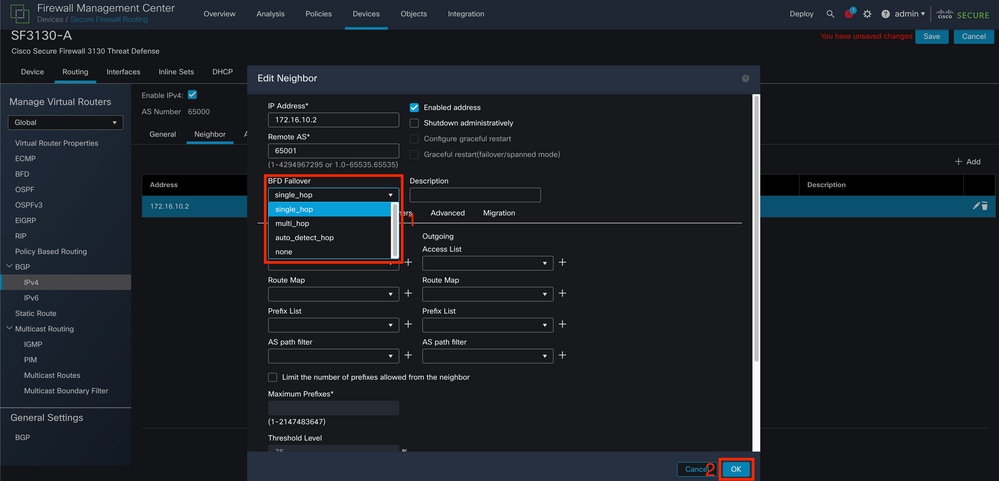Select multi_hop from BFD Failover list

(x=293, y=224)
